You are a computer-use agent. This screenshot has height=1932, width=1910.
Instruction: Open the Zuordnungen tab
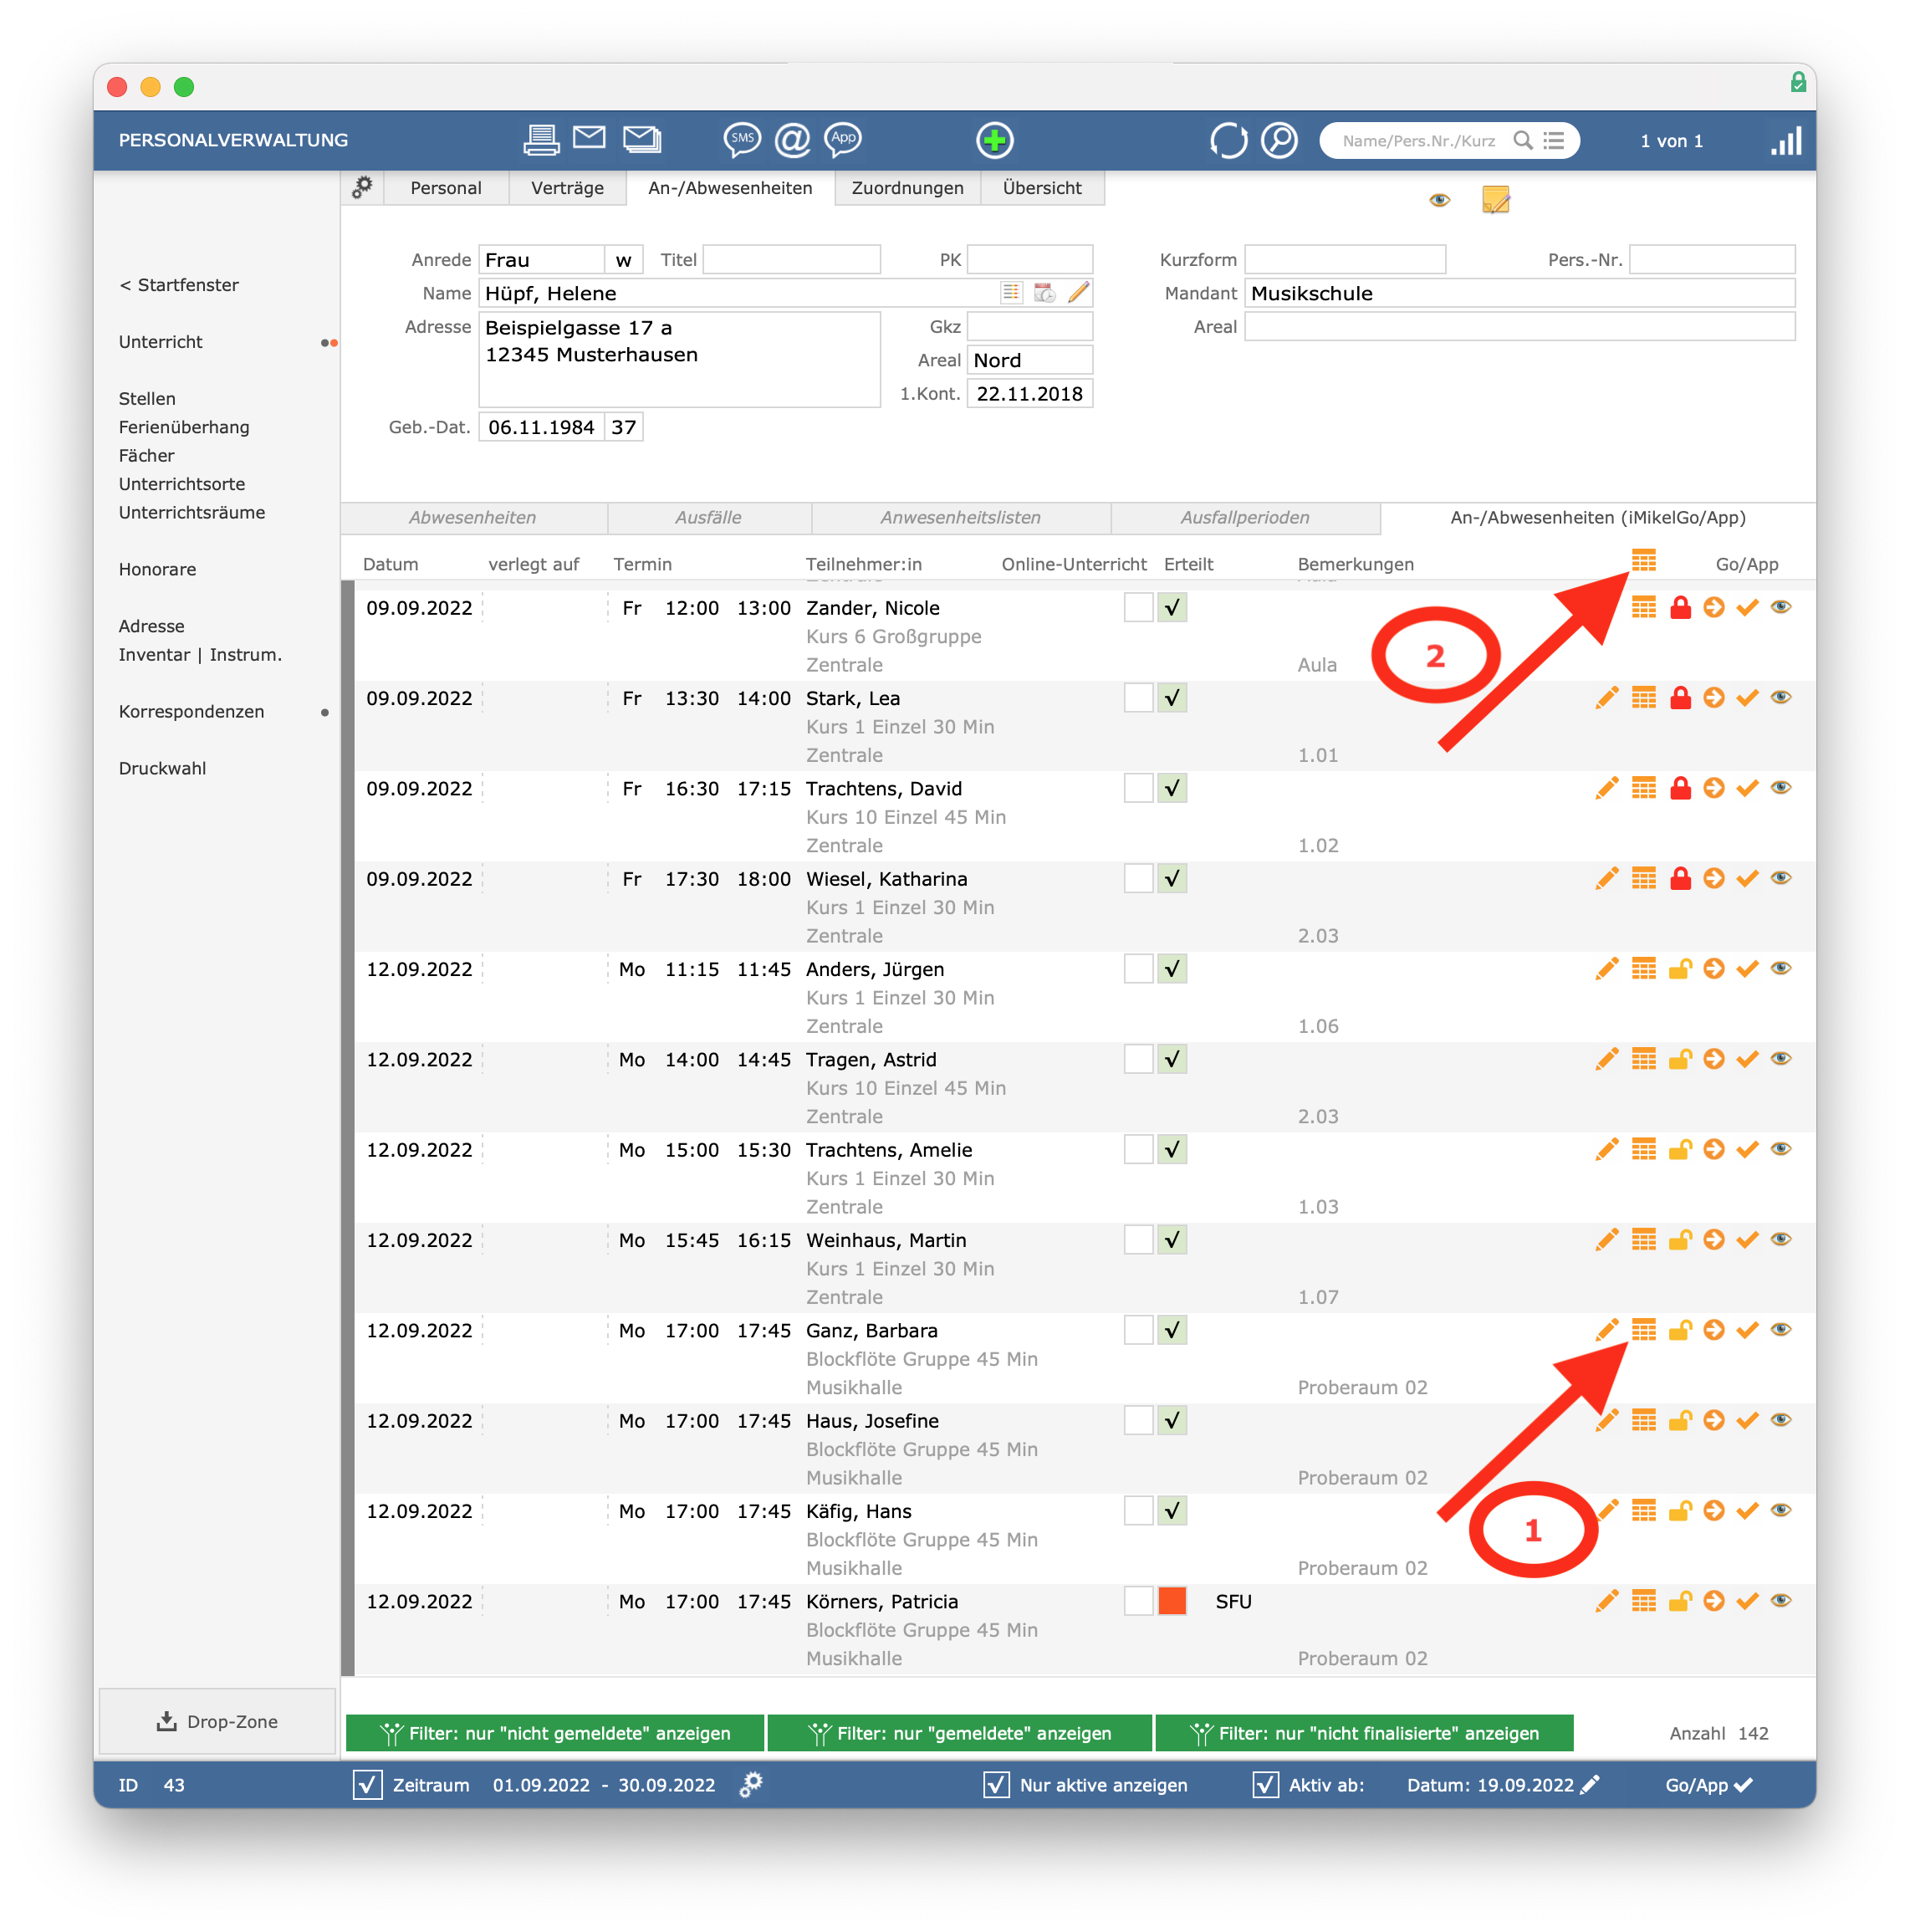click(907, 188)
